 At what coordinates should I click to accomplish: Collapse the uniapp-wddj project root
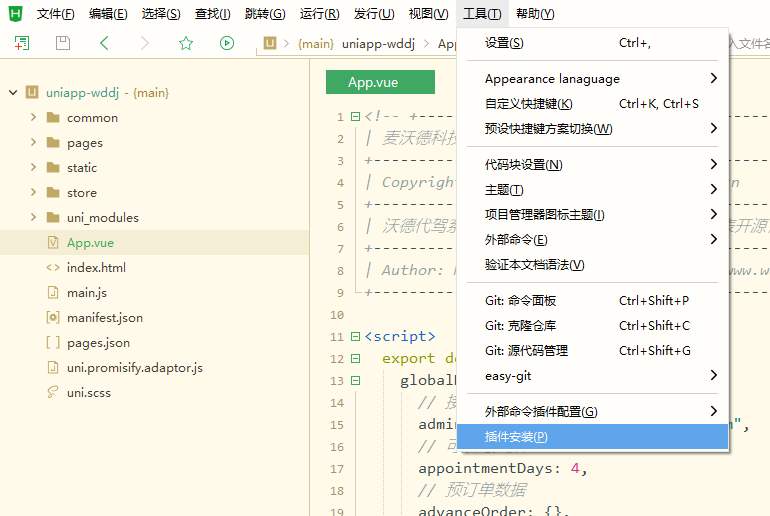tap(13, 92)
